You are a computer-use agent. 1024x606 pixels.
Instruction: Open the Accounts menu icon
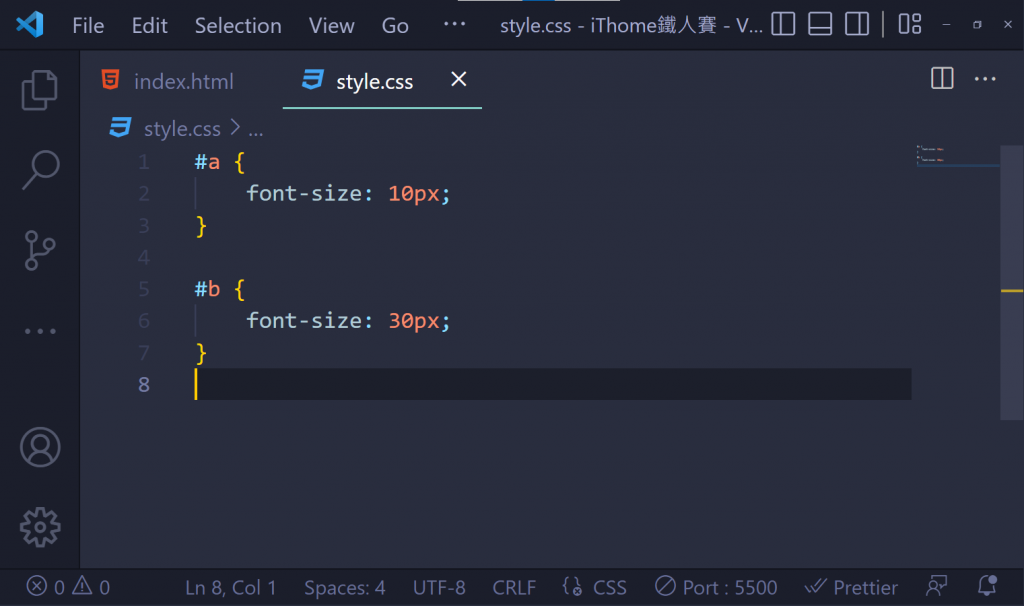tap(40, 447)
